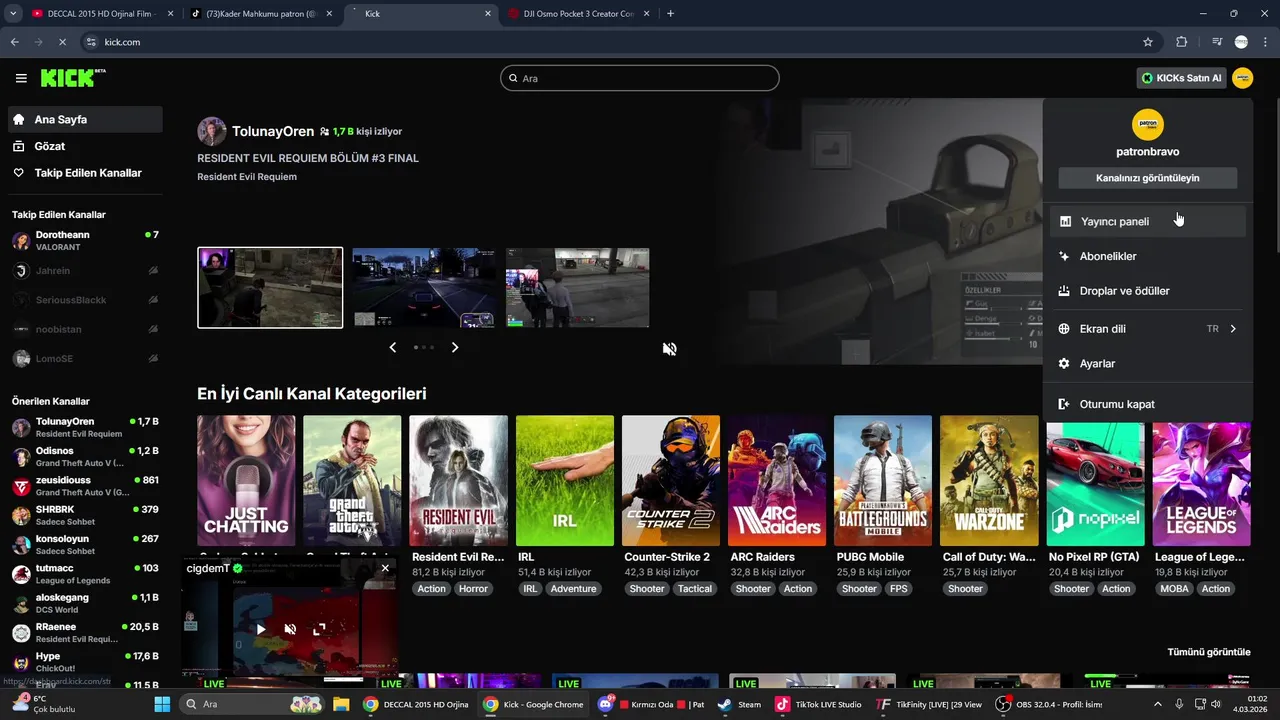This screenshot has width=1280, height=720.
Task: Unmute the cigdemT mini player
Action: click(x=290, y=629)
